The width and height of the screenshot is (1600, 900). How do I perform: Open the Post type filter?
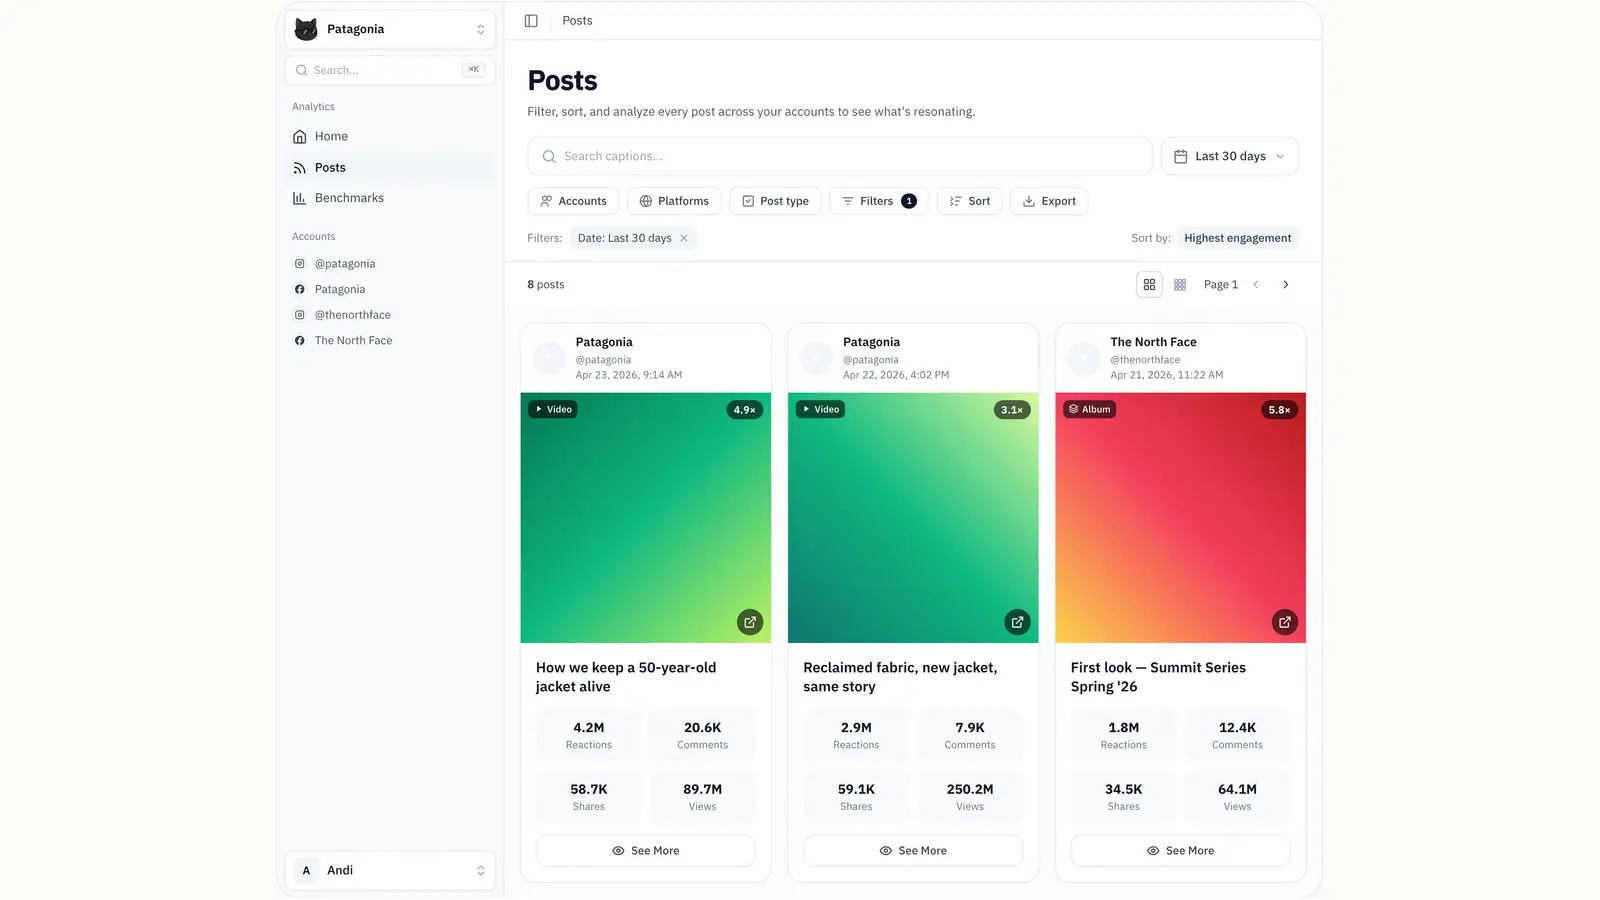click(775, 201)
